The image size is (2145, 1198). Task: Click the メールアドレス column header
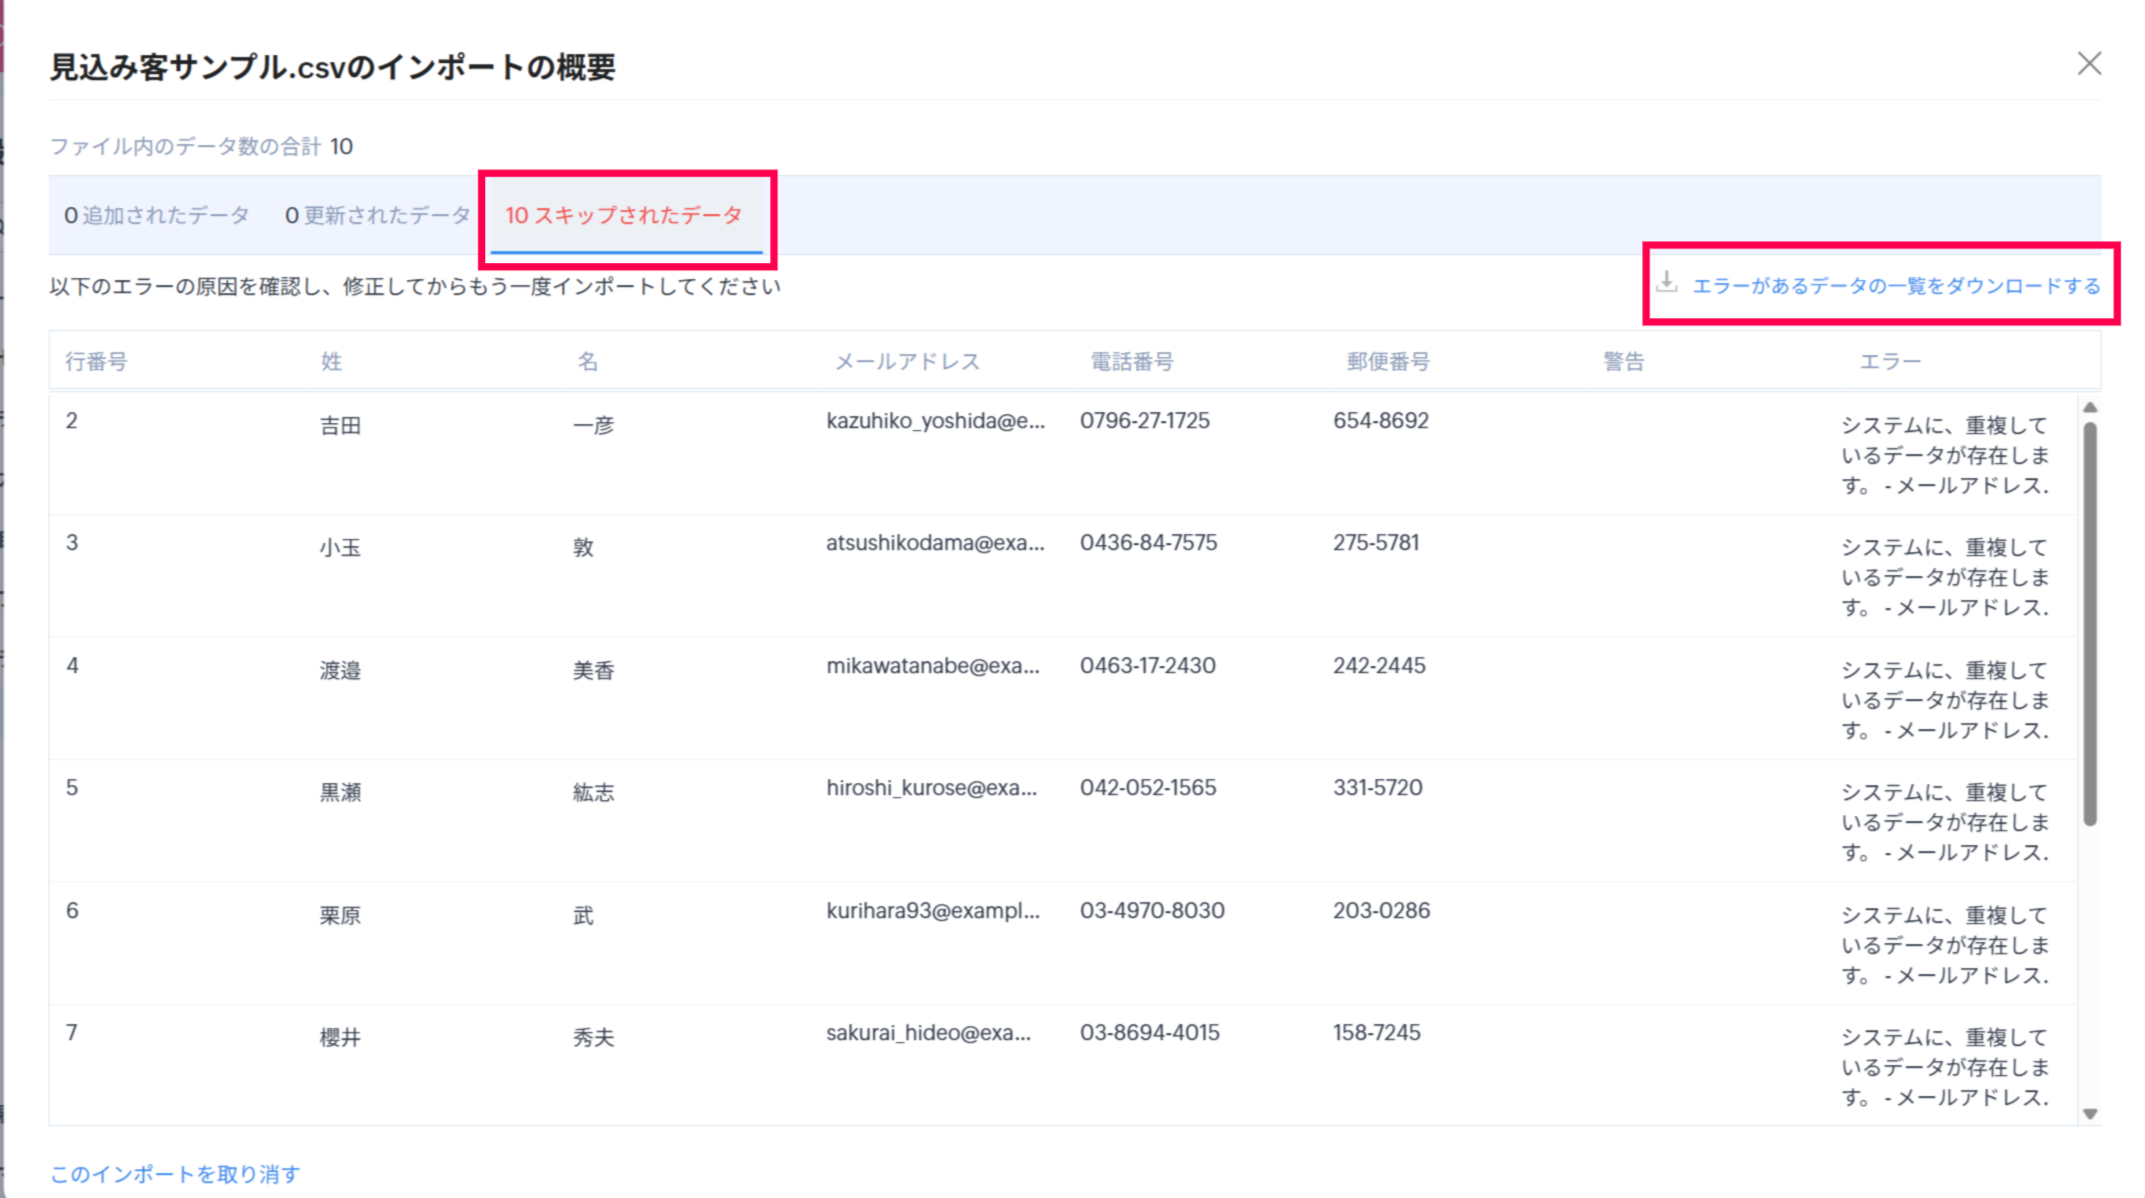point(907,361)
